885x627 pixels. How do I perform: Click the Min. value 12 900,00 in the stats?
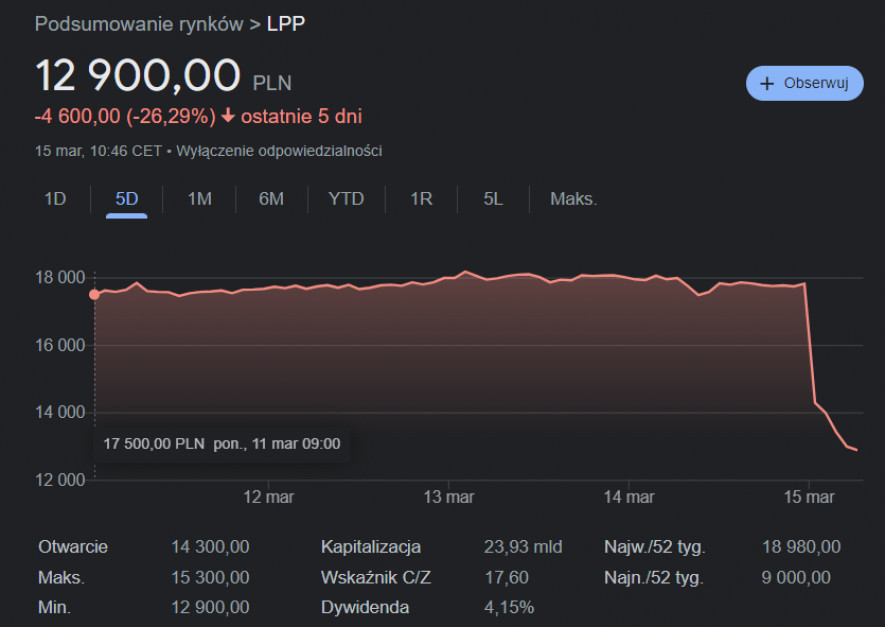point(210,607)
